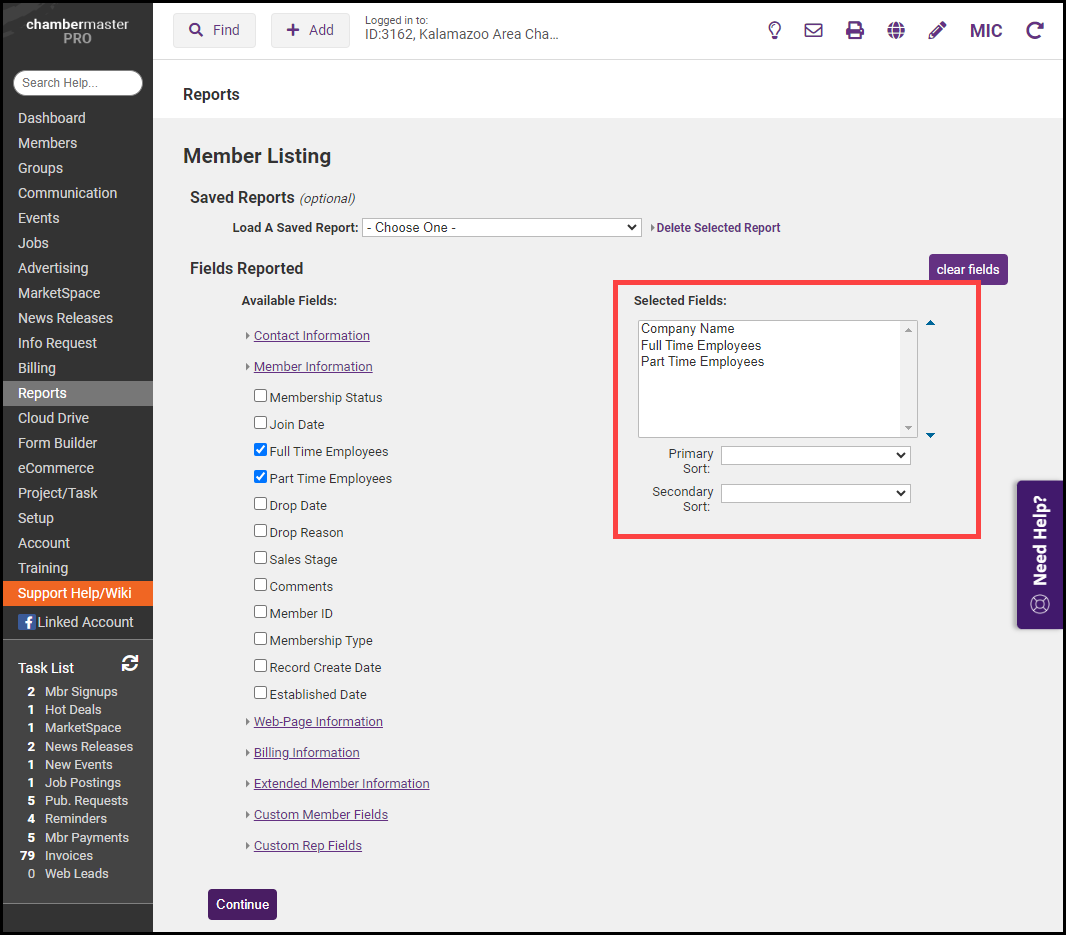
Task: Go to Dashboard in the sidebar
Action: tap(52, 118)
